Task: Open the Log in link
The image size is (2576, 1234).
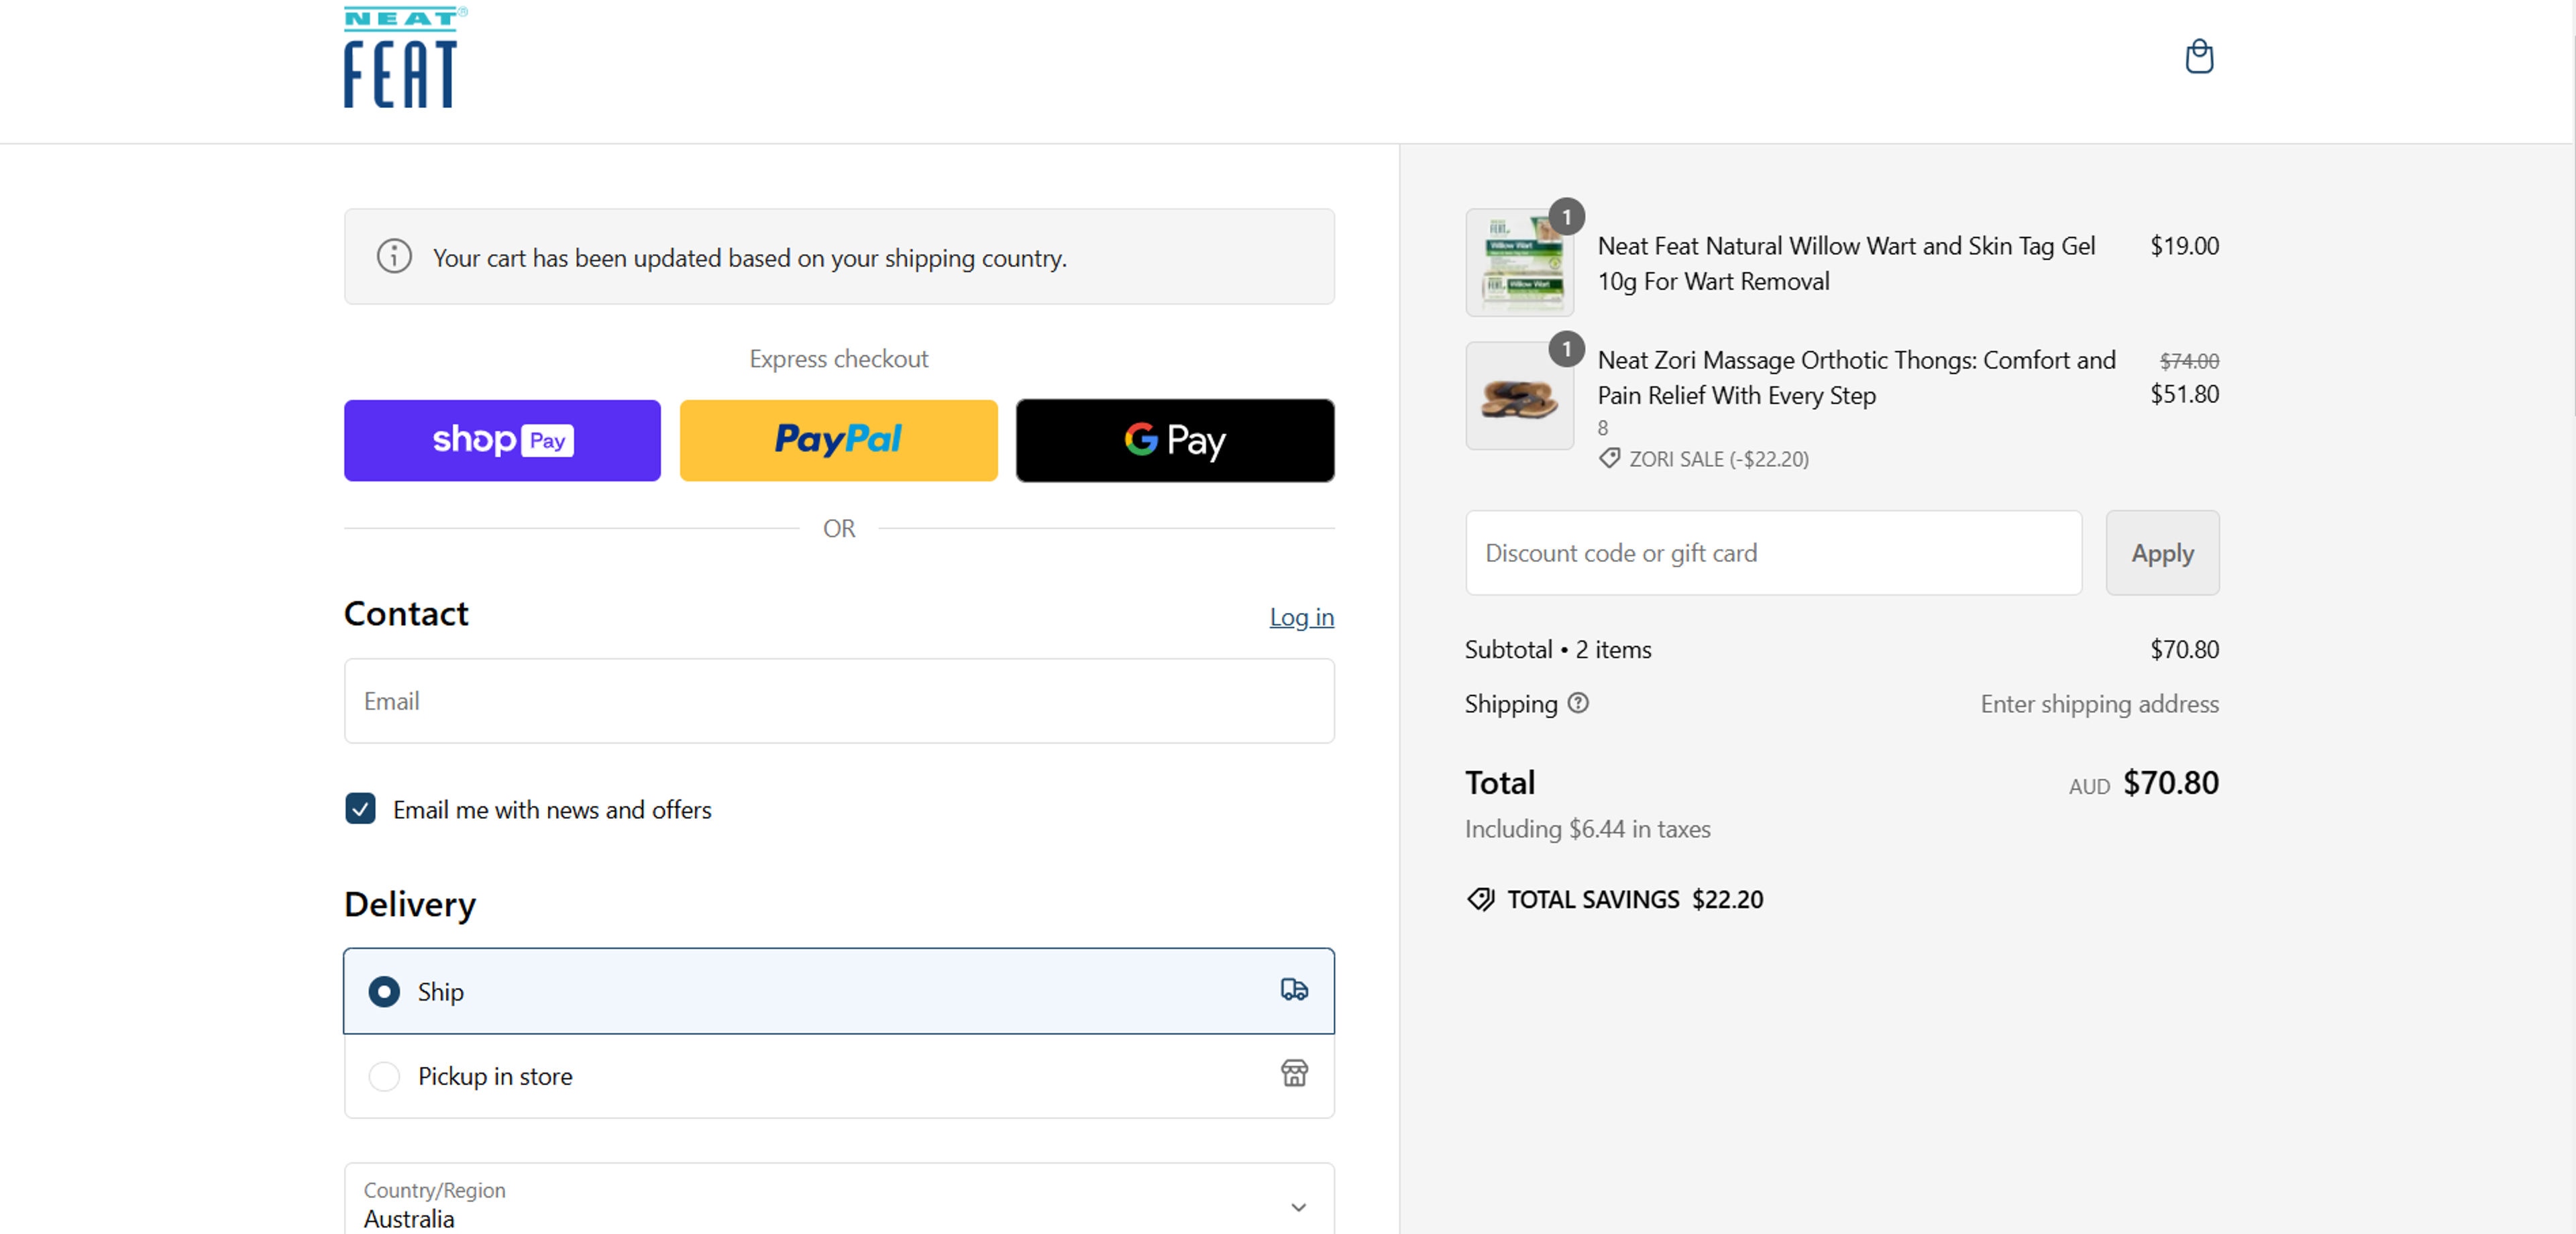Action: click(1301, 617)
